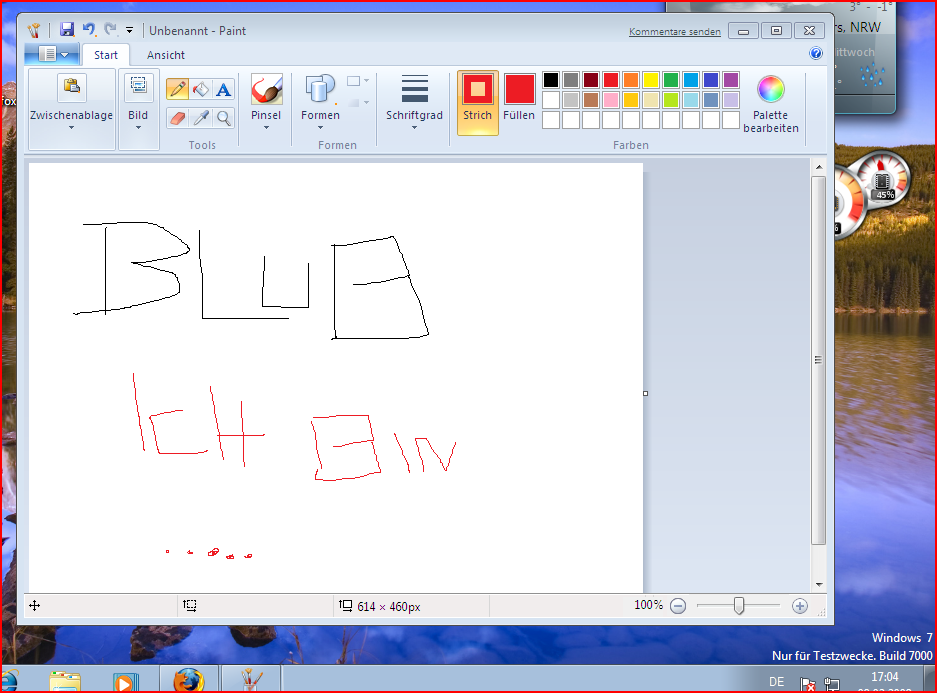
Task: Click the Kommentare senden link
Action: click(x=675, y=32)
